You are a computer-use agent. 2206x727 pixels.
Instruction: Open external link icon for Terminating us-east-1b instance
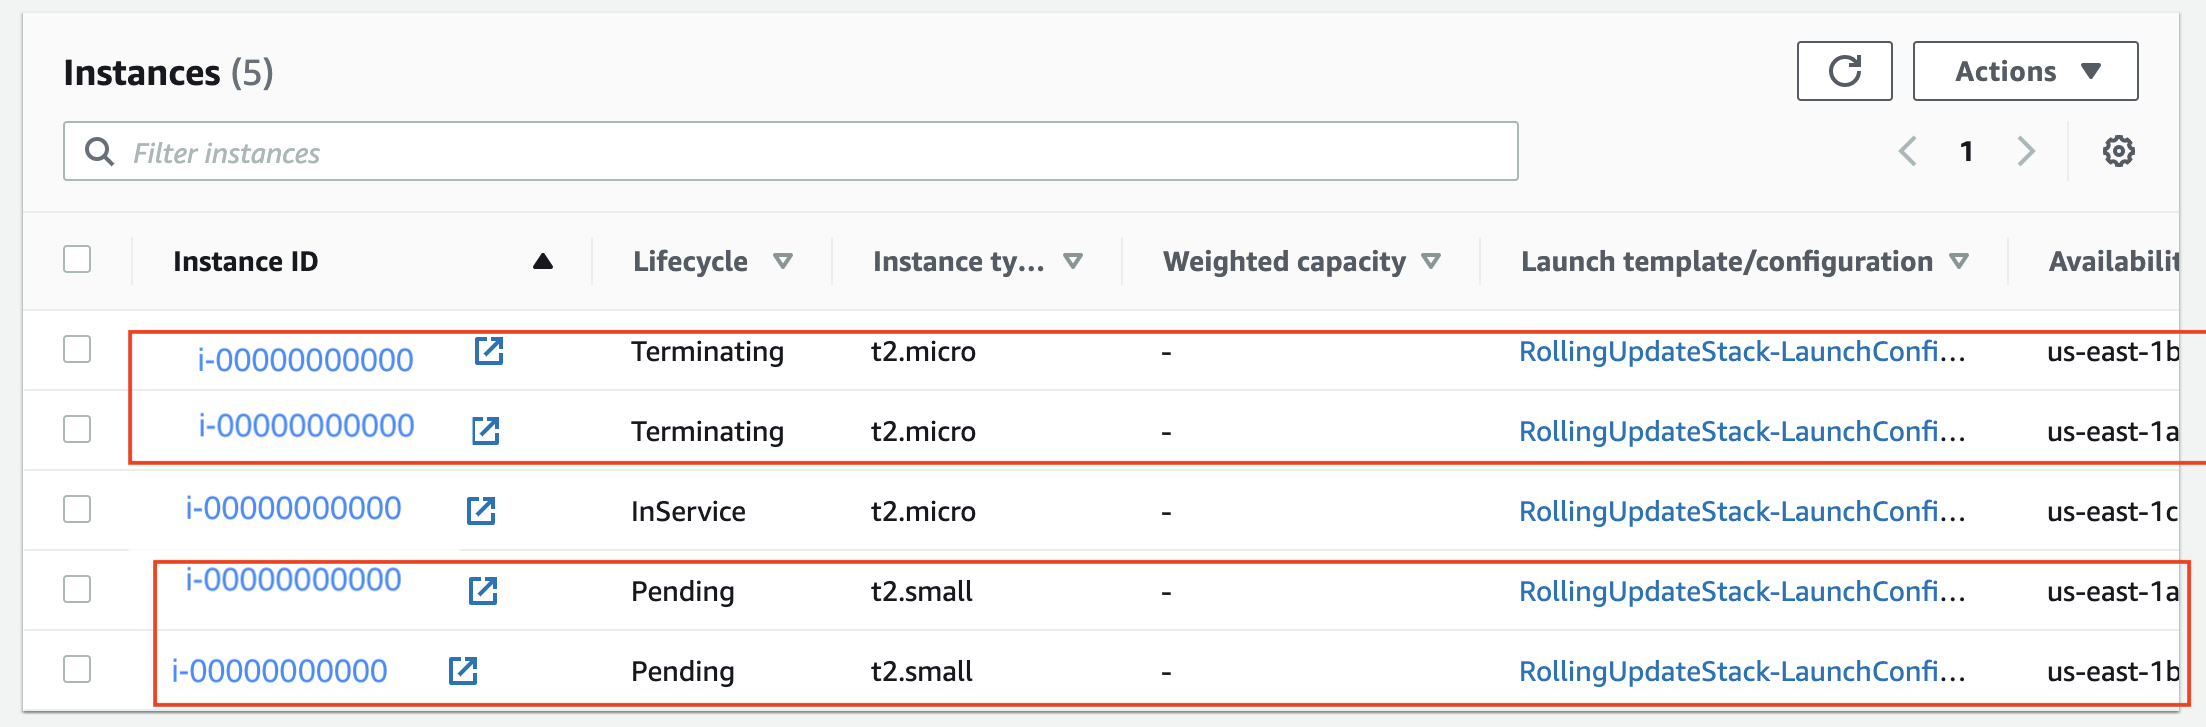(489, 351)
